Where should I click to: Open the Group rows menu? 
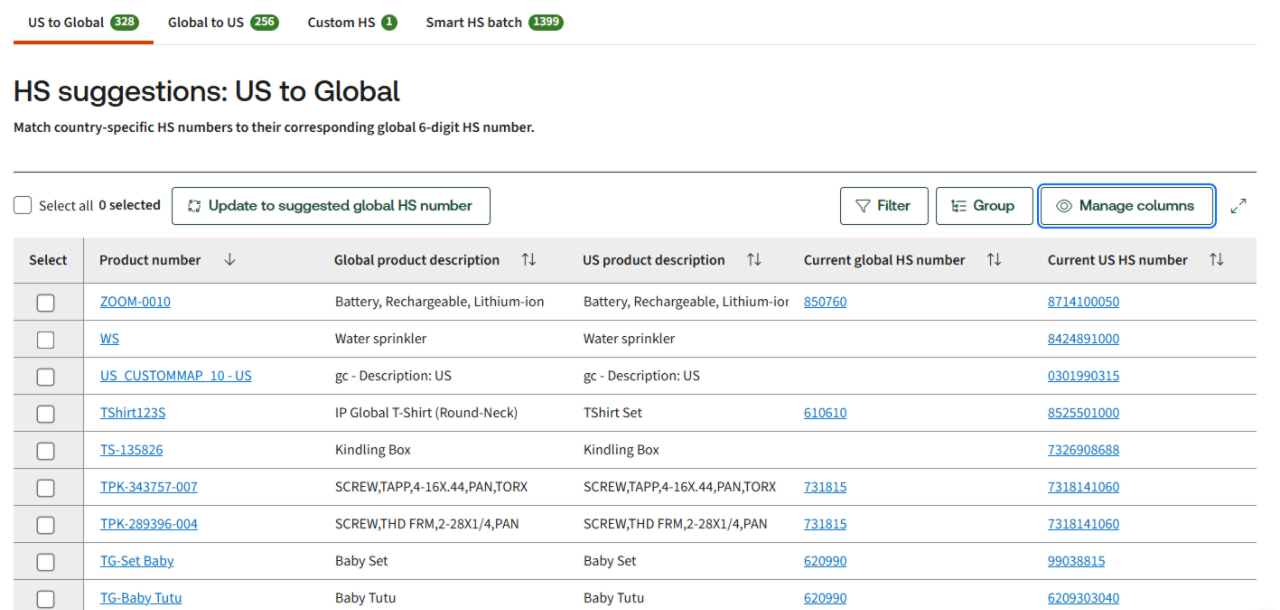983,206
